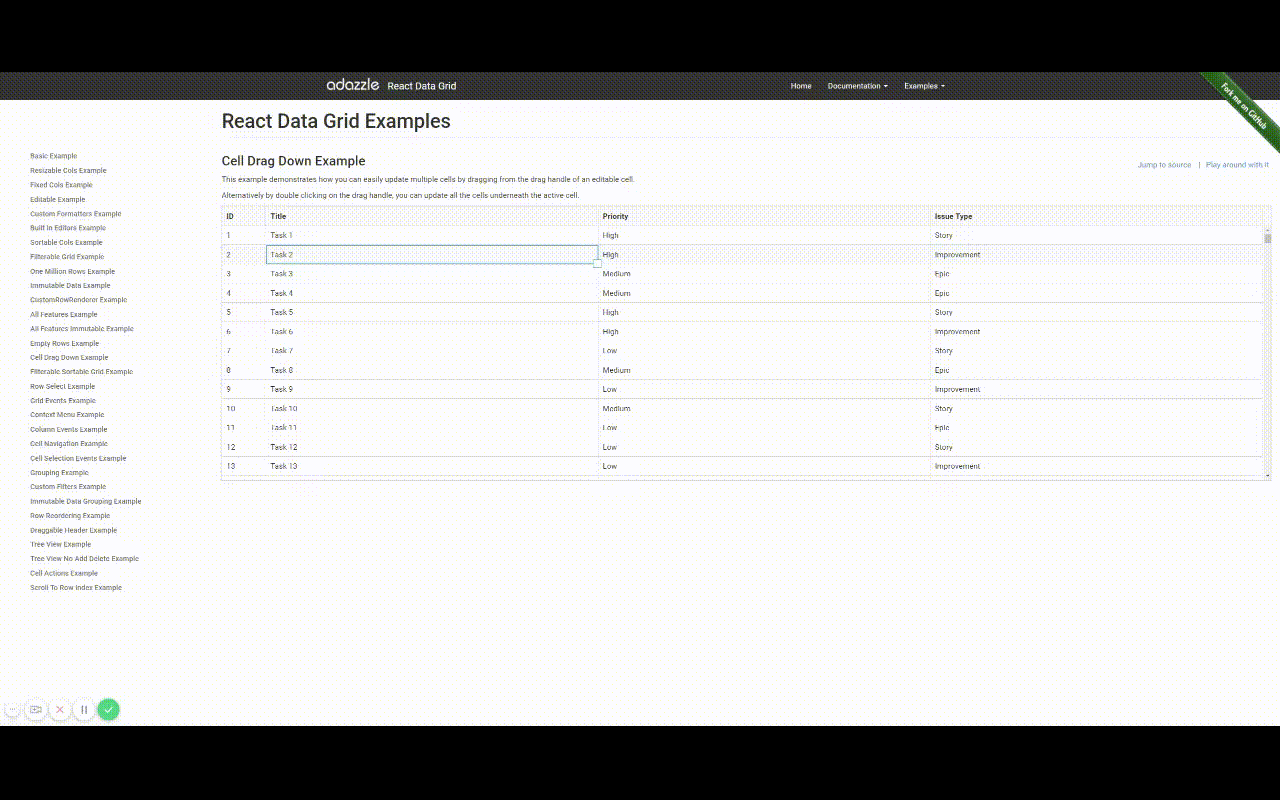Click the green checkmark finish recording button
Screen dimensions: 1280x800
point(109,709)
